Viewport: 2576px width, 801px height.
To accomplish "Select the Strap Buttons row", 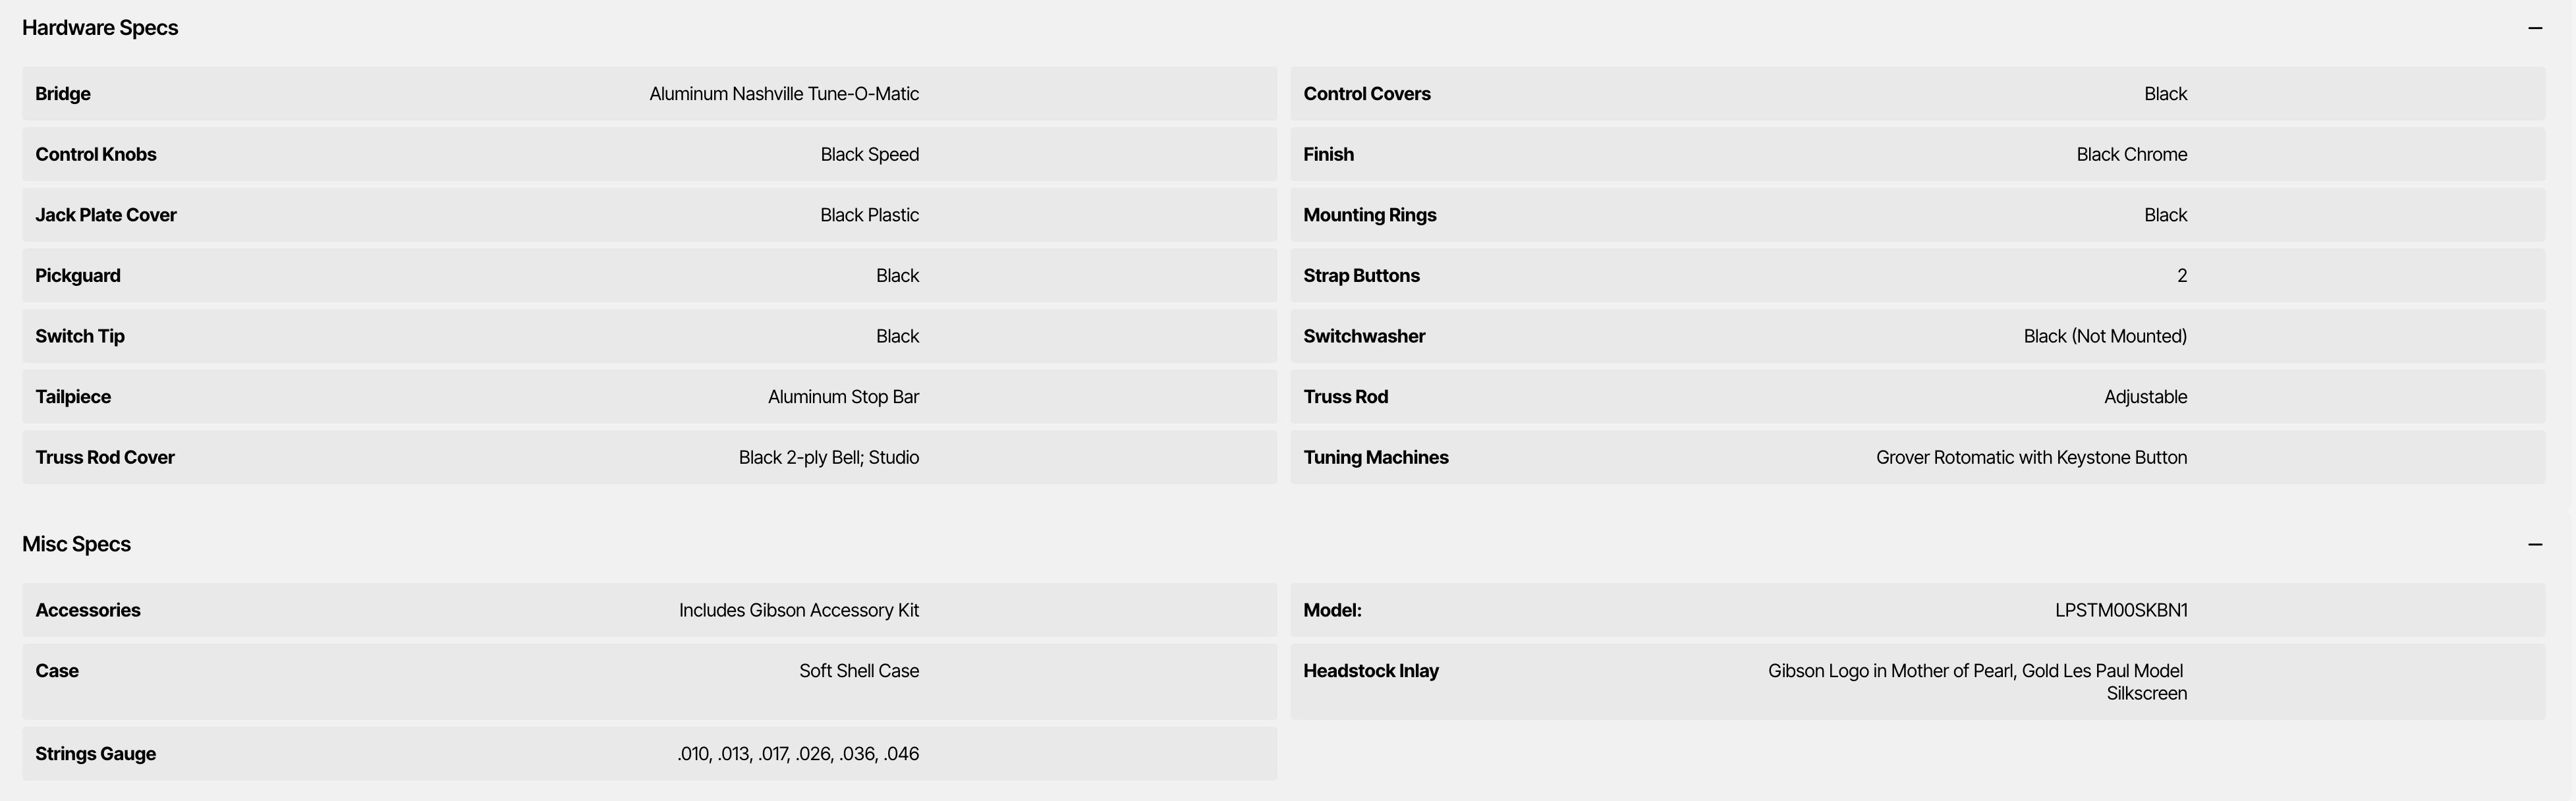I will [1917, 276].
